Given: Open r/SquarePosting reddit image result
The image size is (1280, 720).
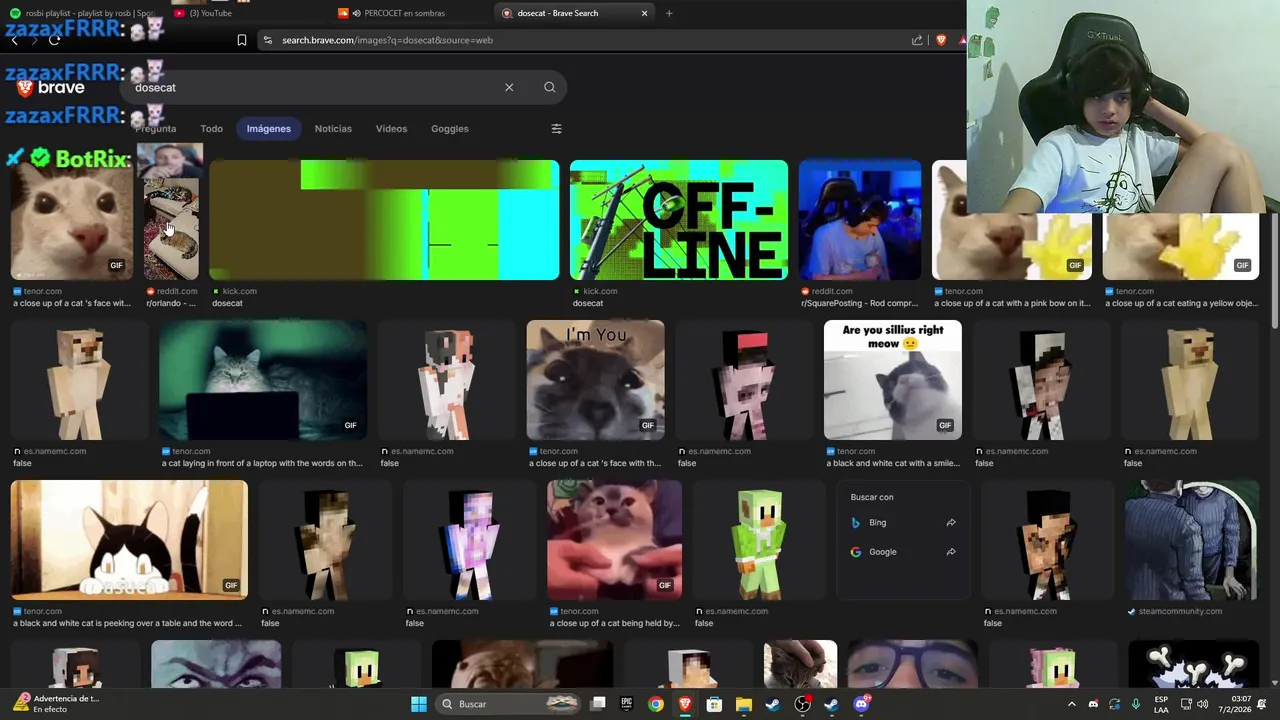Looking at the screenshot, I should [860, 220].
